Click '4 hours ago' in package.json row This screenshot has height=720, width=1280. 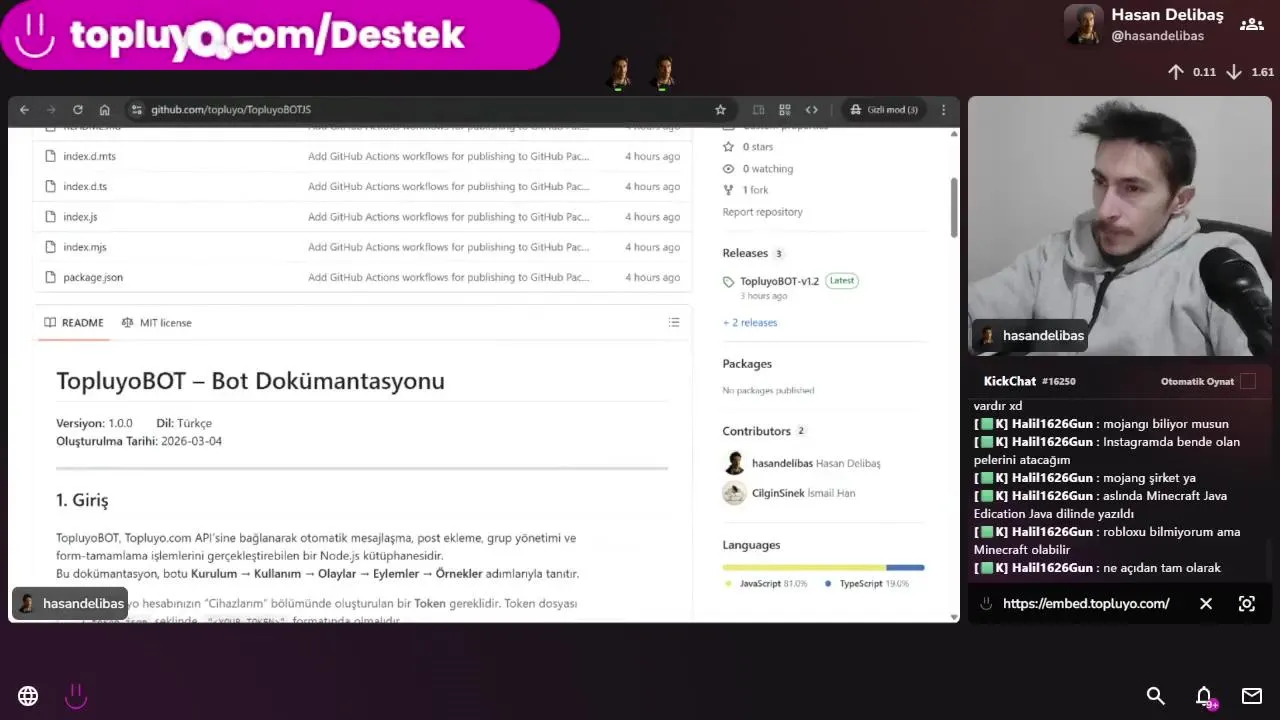pyautogui.click(x=652, y=277)
